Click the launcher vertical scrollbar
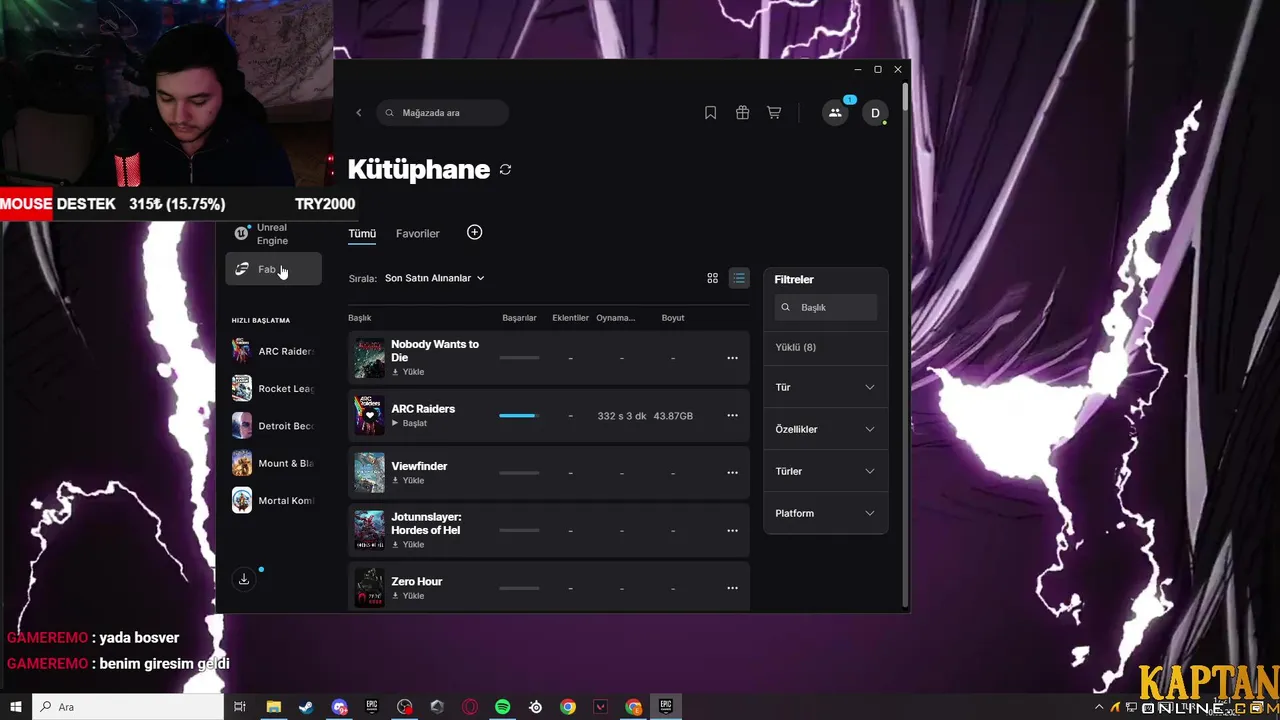Image resolution: width=1280 pixels, height=720 pixels. [905, 97]
